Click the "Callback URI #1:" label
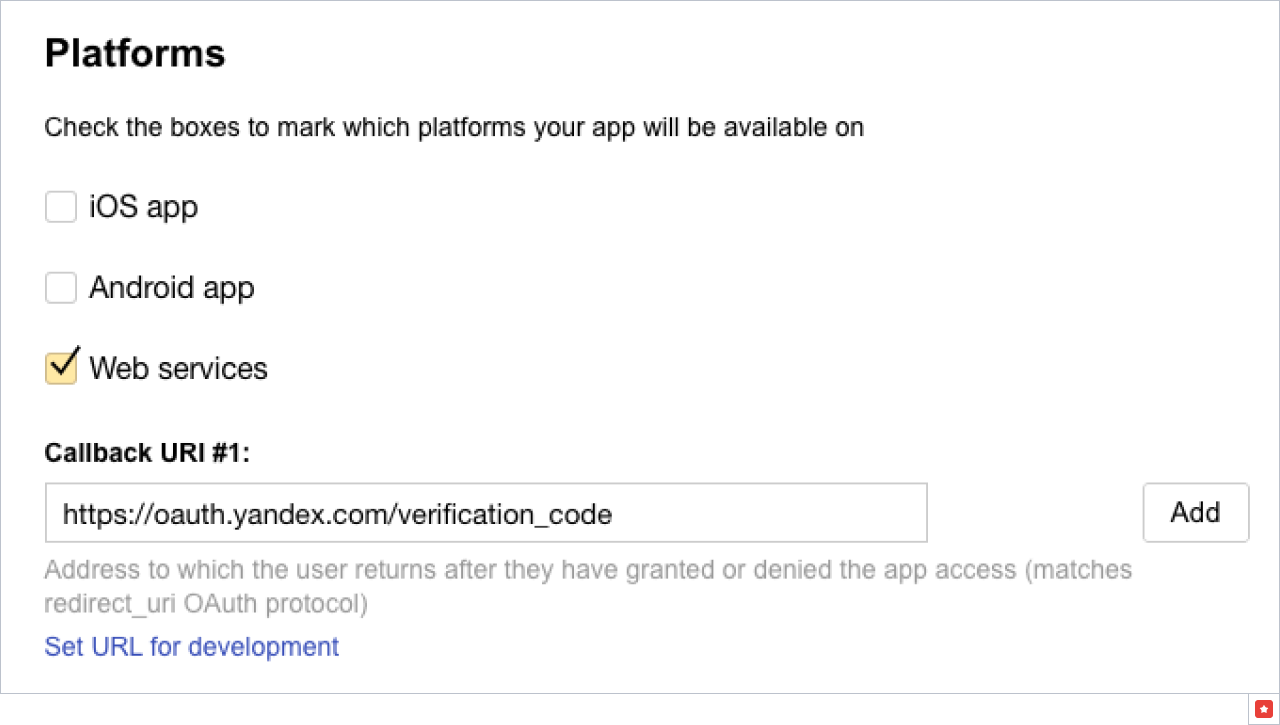 147,452
